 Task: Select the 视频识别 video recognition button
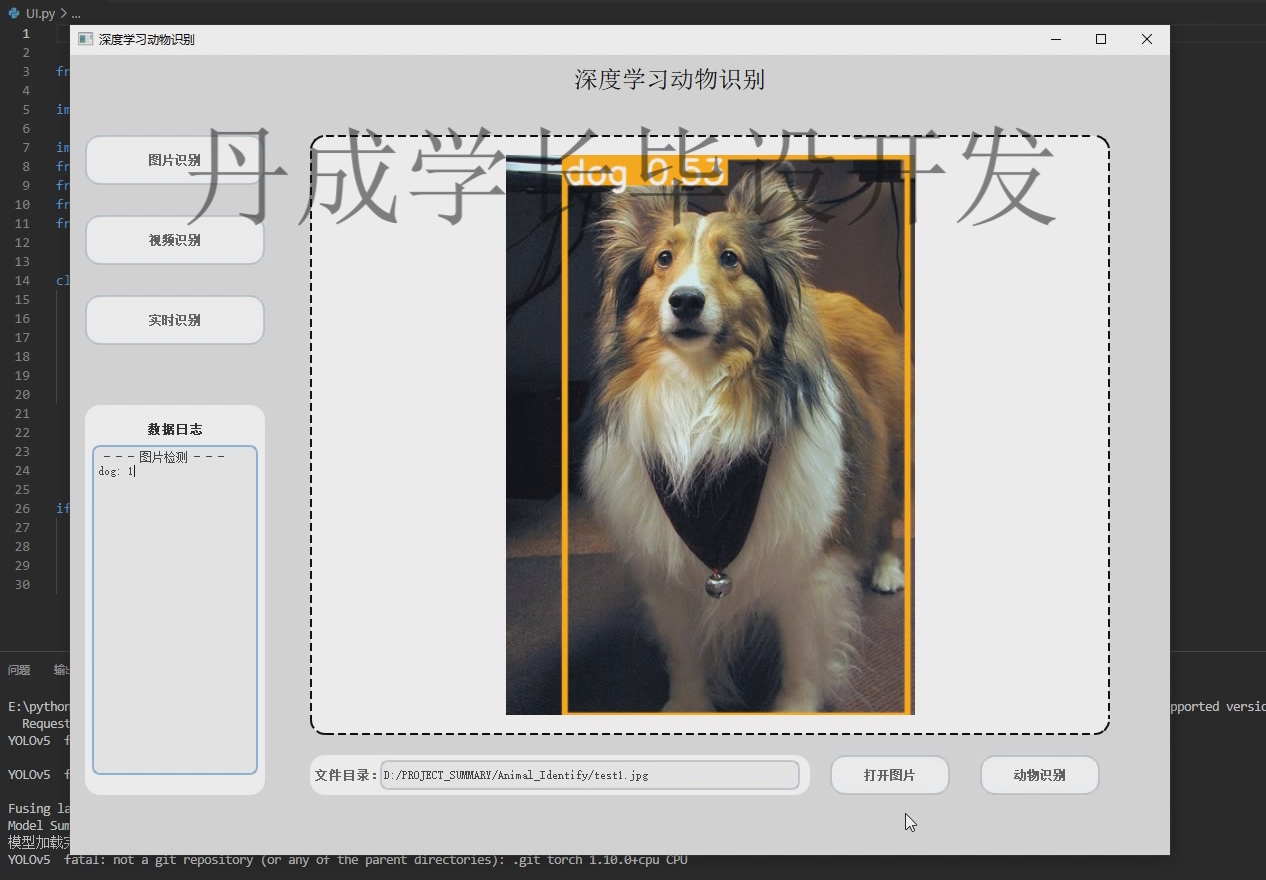pos(174,240)
